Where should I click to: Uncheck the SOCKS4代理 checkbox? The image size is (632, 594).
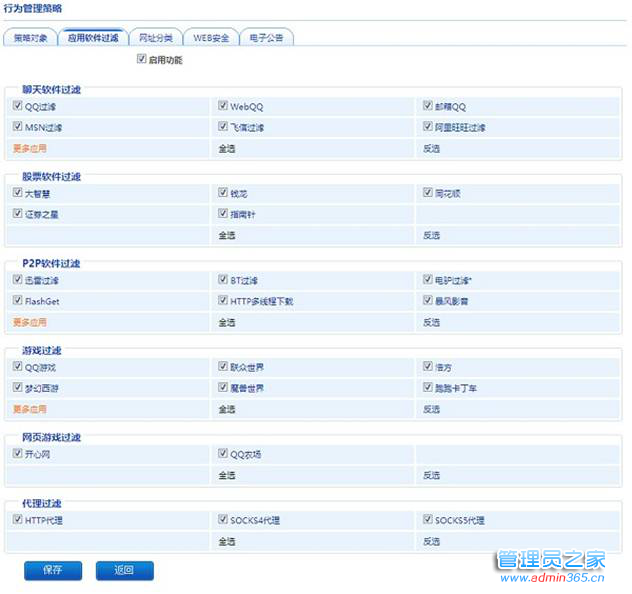(x=223, y=519)
